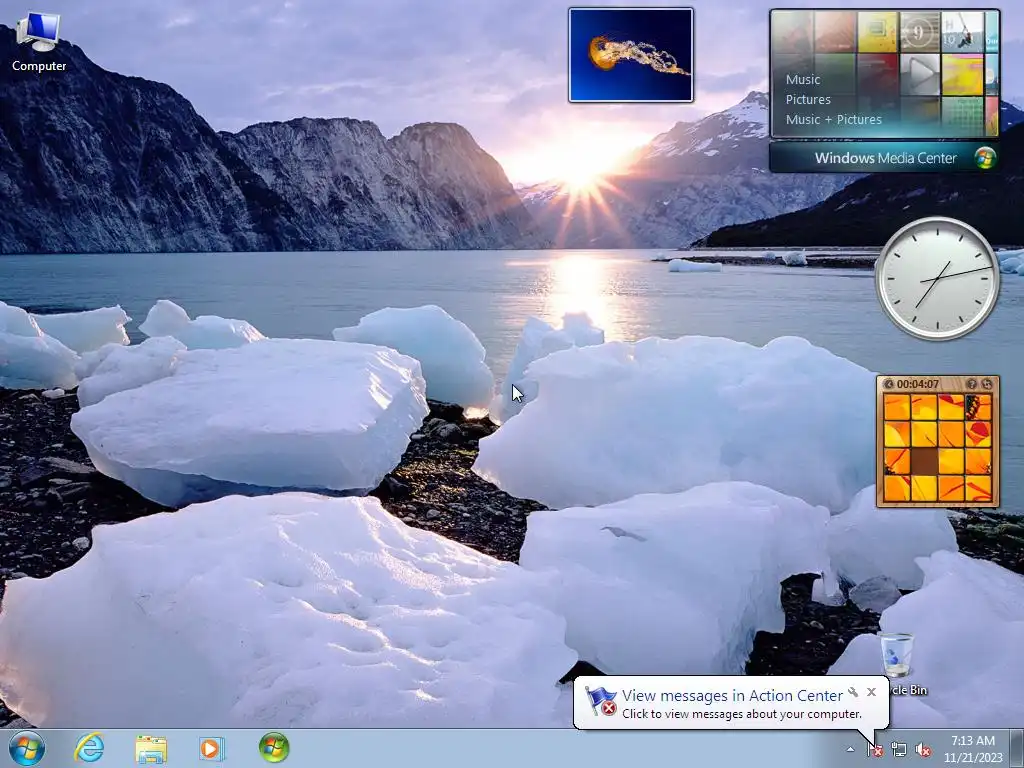Click "View messages in Action Center" title
This screenshot has width=1024, height=768.
point(732,696)
